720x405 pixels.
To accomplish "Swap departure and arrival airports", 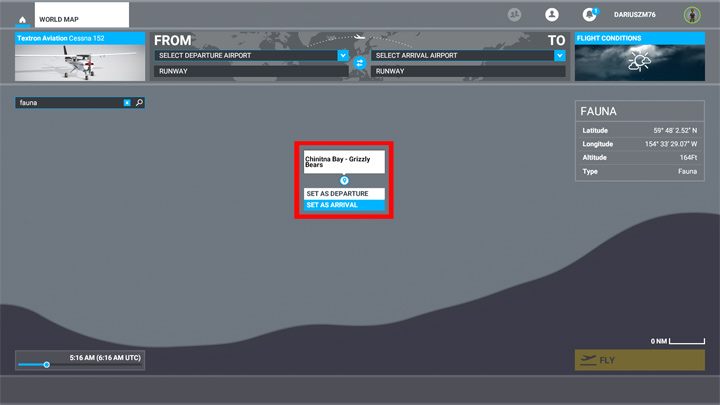I will point(359,63).
